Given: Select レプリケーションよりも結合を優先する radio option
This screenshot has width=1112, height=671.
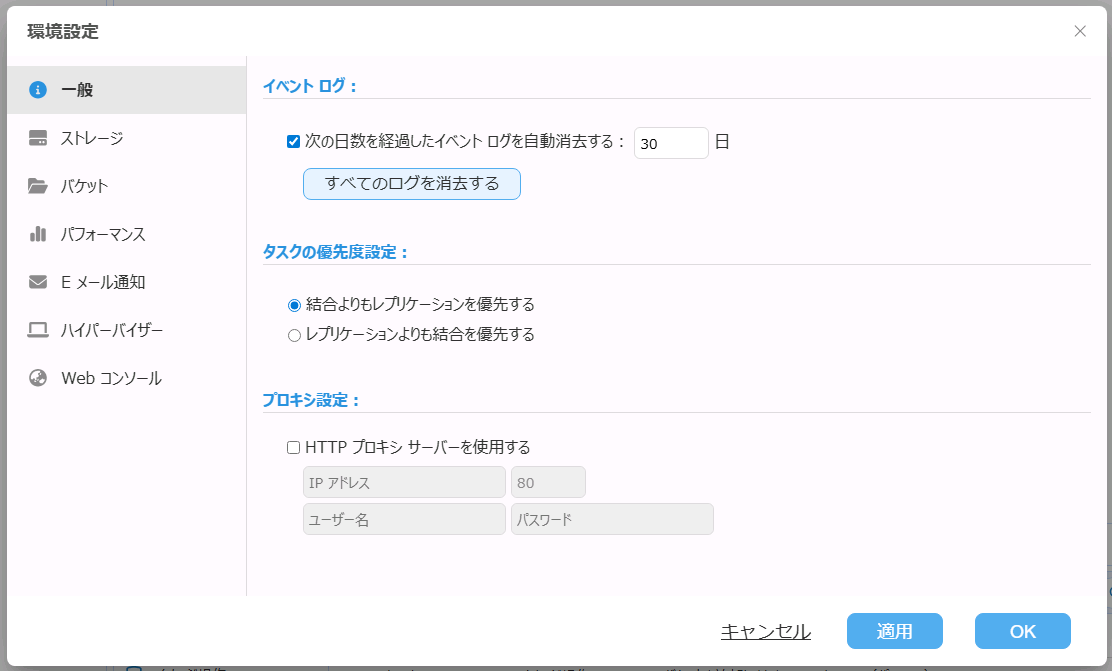Looking at the screenshot, I should [x=294, y=335].
